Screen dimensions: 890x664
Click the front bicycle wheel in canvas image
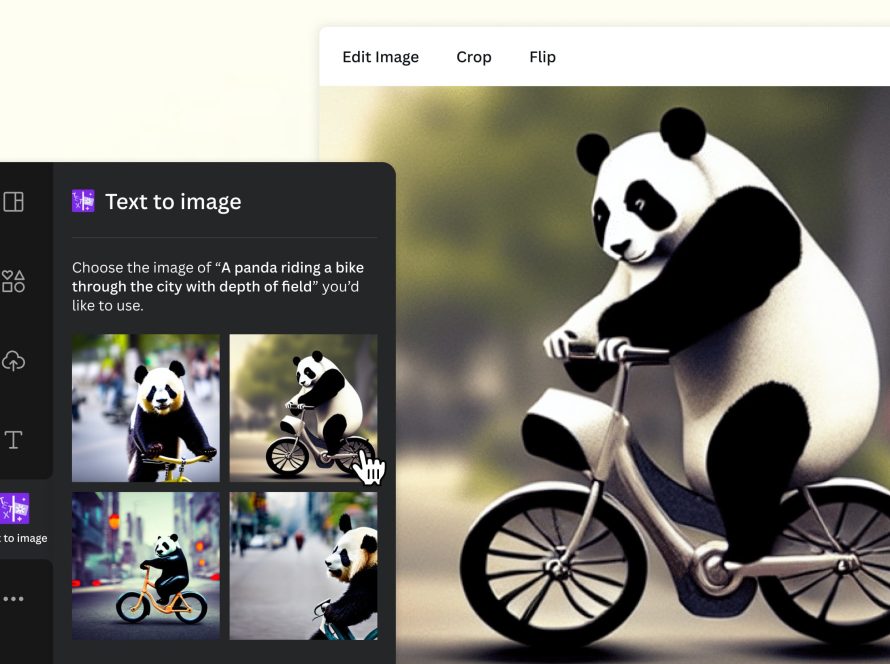coord(553,568)
